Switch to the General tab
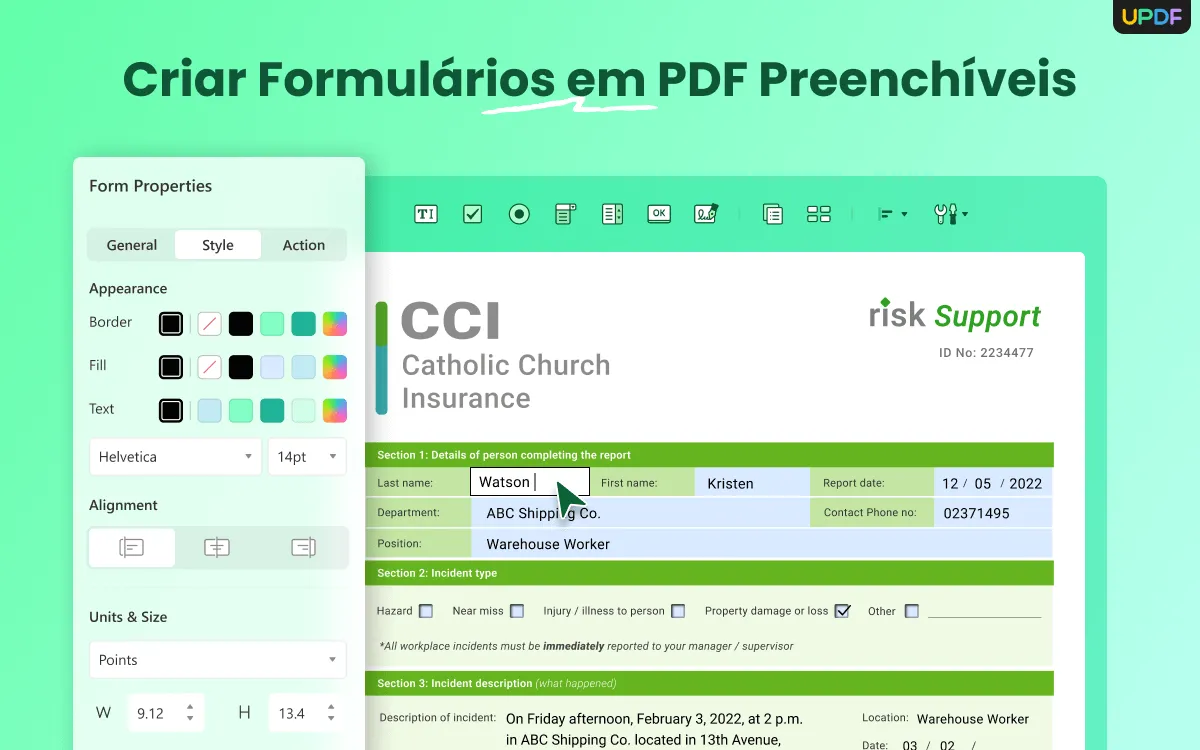The width and height of the screenshot is (1200, 750). (x=131, y=244)
